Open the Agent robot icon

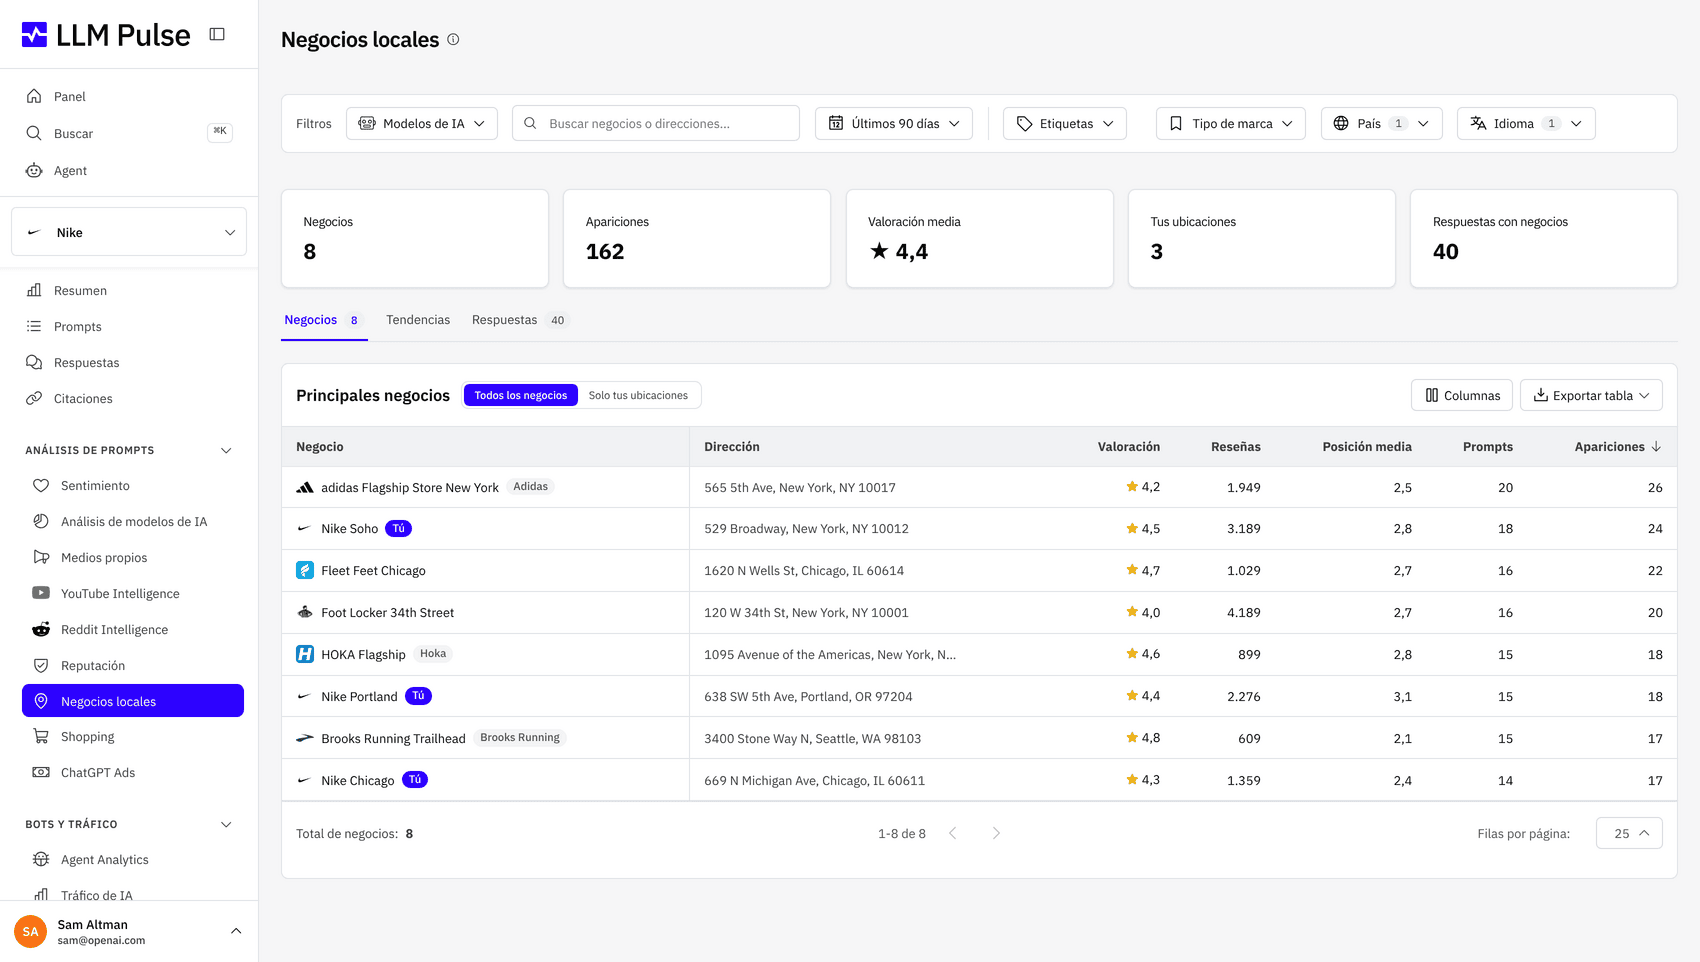pos(34,170)
